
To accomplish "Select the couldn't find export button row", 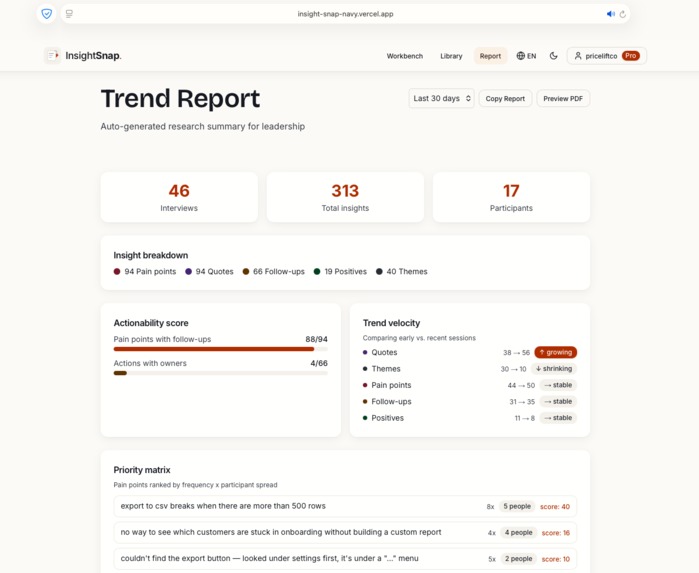I will click(345, 559).
